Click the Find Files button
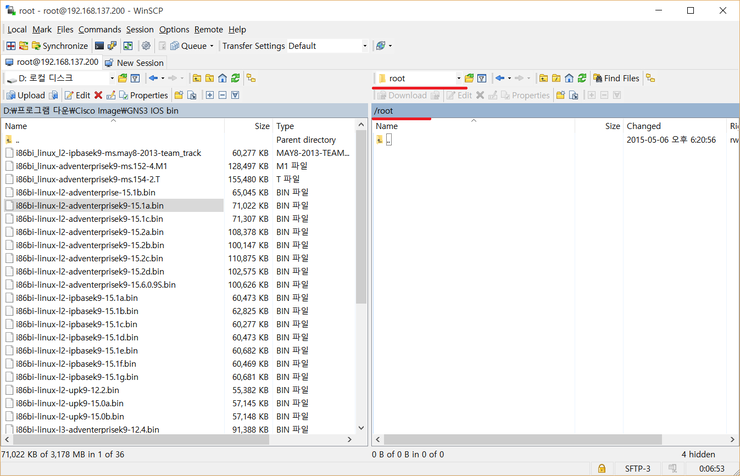This screenshot has width=740, height=476. click(x=616, y=78)
